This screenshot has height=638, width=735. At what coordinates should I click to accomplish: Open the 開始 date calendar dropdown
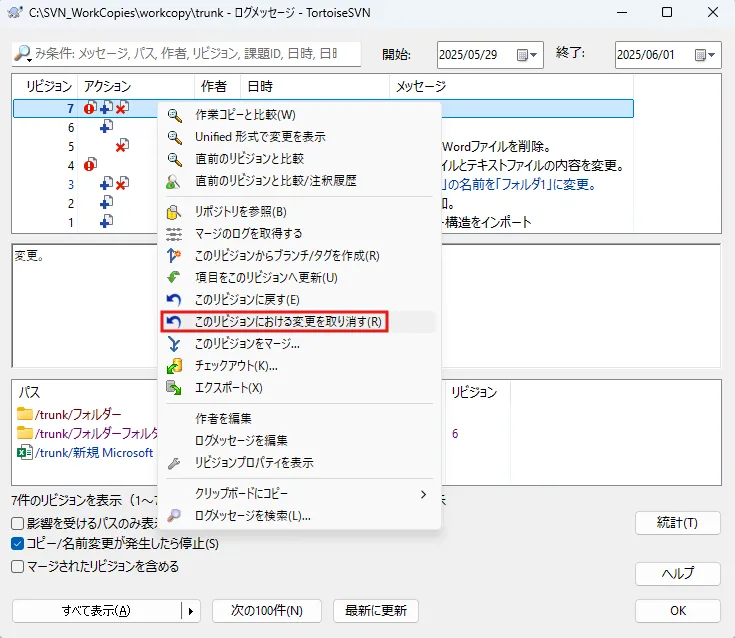tap(527, 55)
